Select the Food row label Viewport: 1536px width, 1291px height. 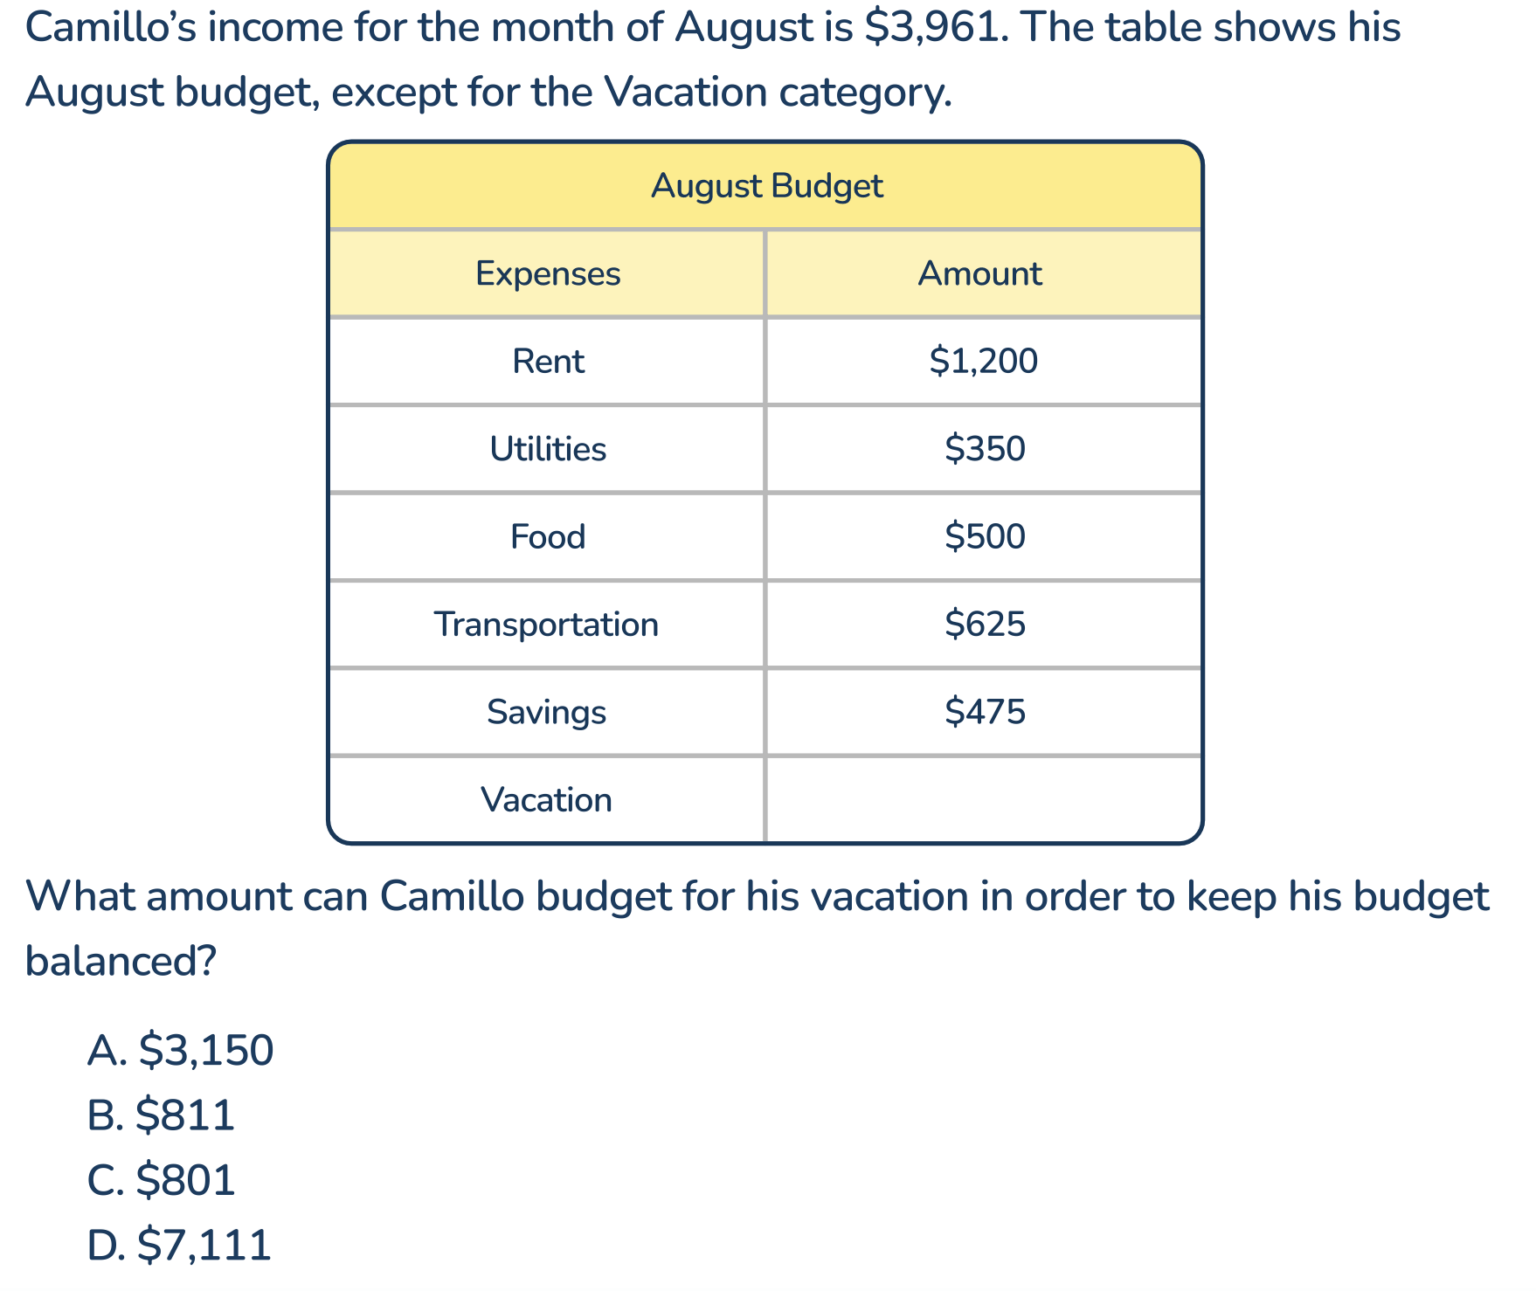(x=548, y=537)
